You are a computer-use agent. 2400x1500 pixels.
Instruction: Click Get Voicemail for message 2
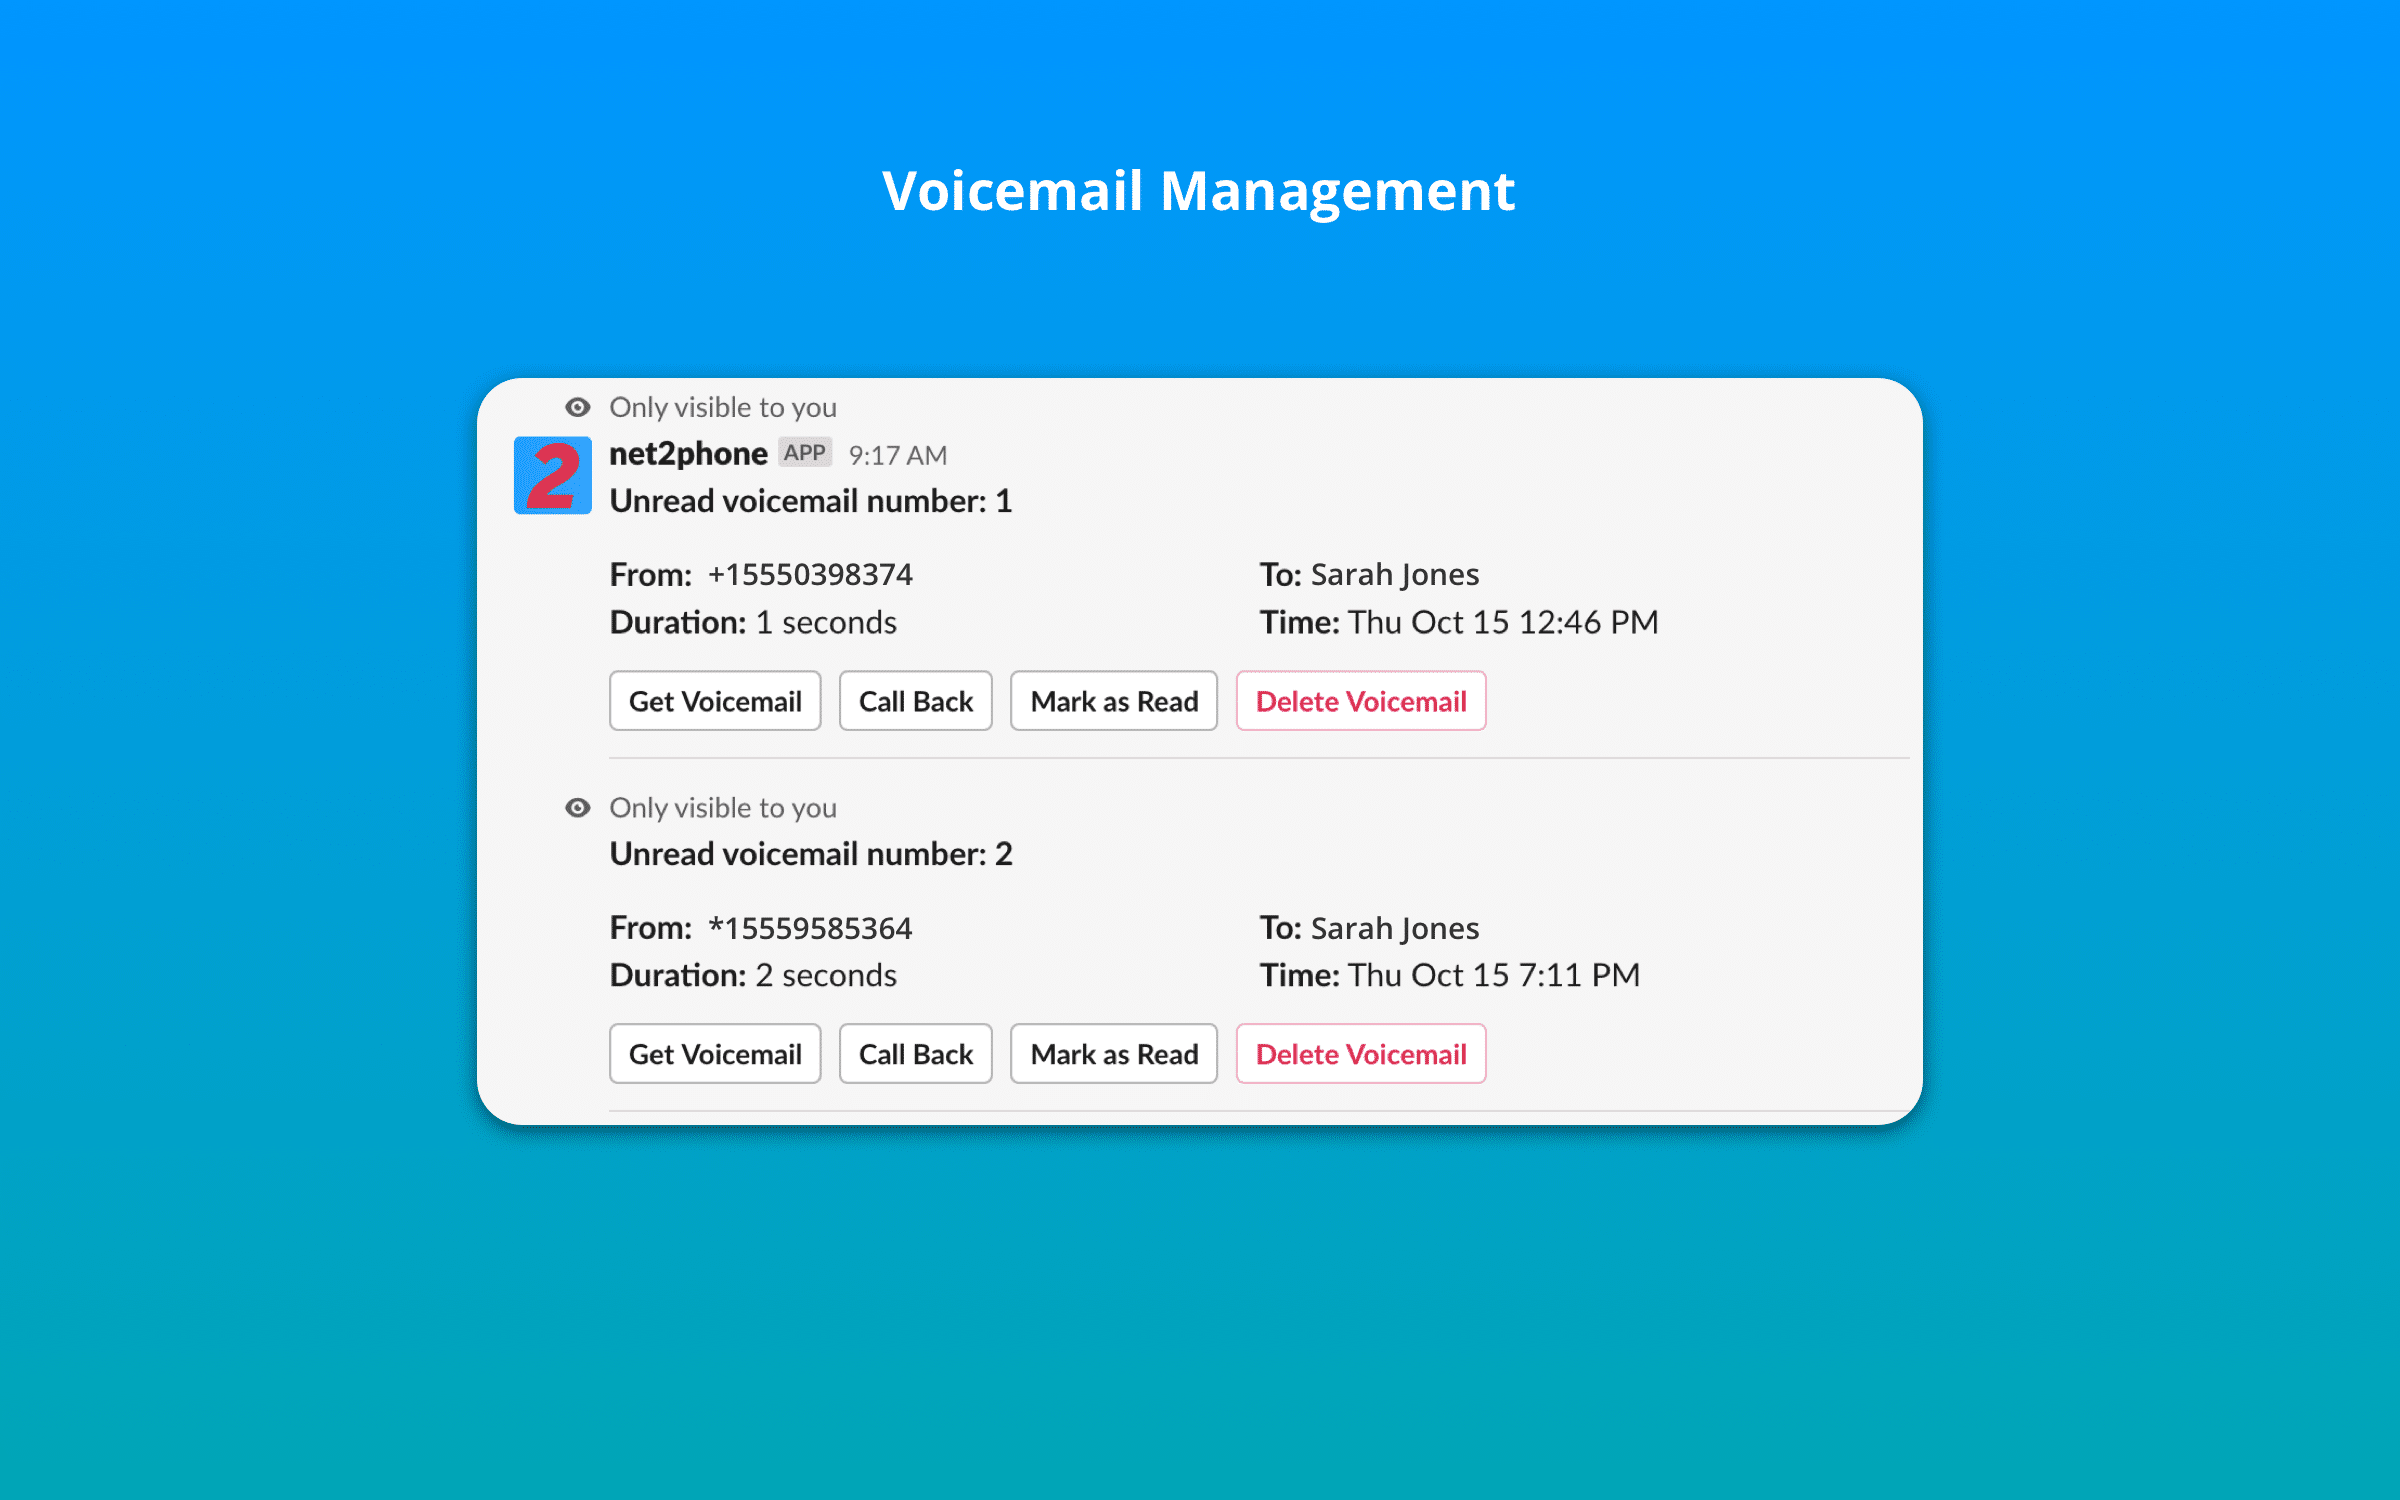click(x=715, y=1052)
